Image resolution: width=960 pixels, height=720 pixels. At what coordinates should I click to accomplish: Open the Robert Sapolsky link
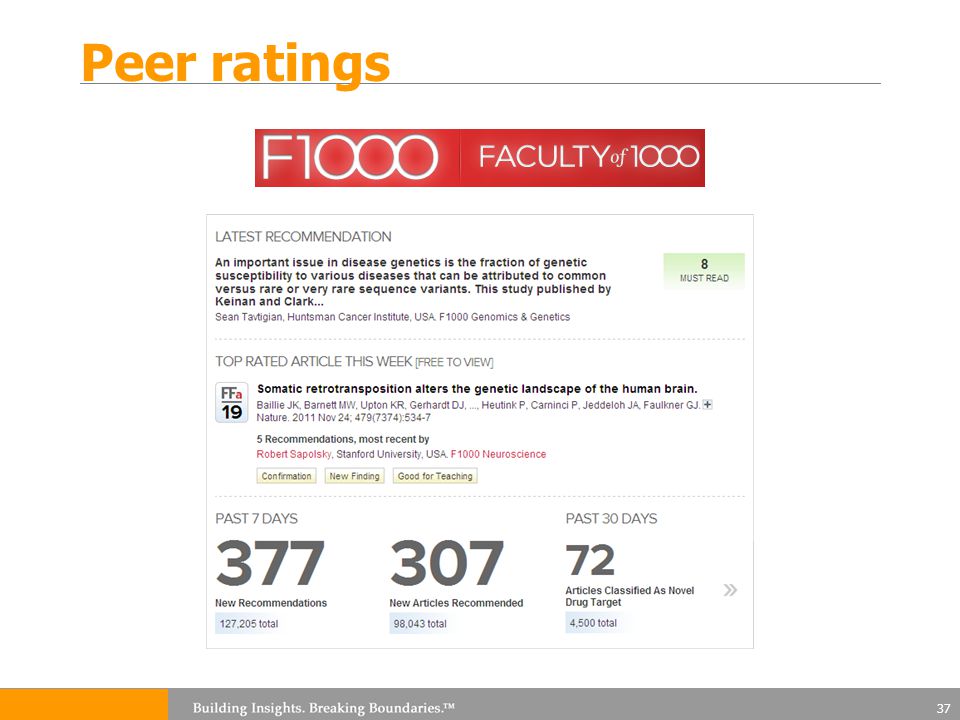pyautogui.click(x=294, y=454)
